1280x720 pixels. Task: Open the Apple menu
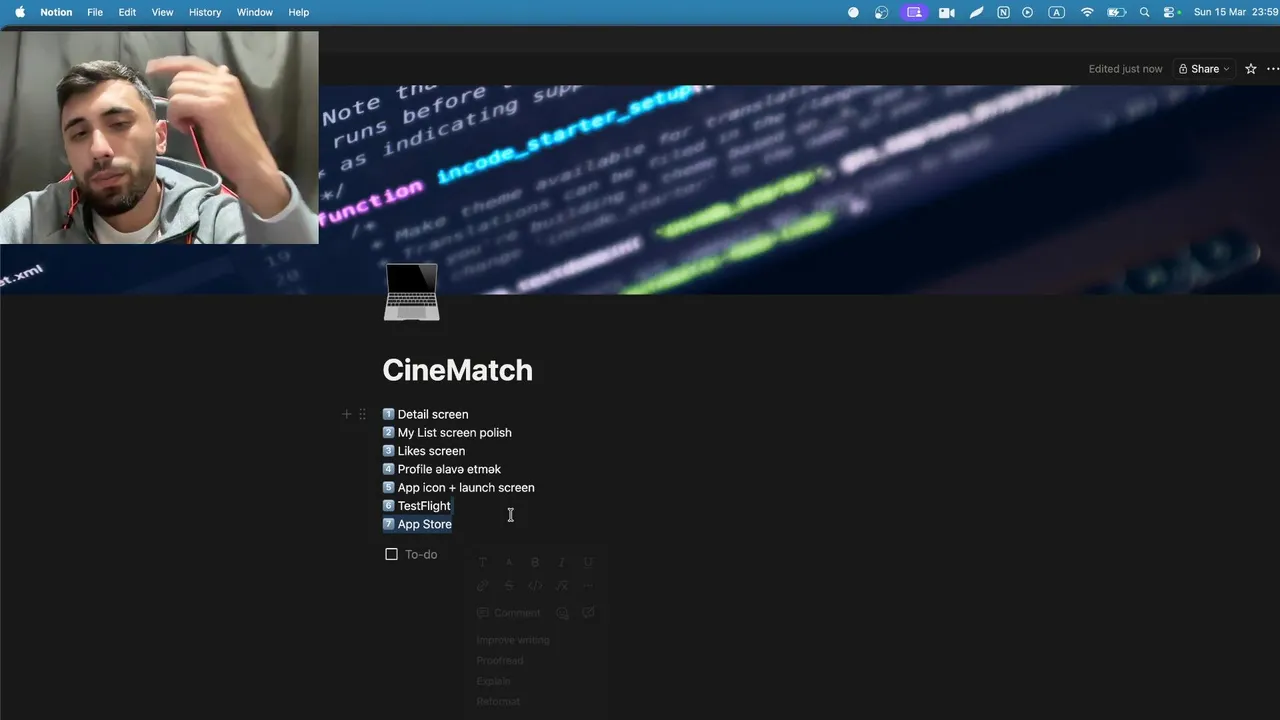click(x=19, y=12)
